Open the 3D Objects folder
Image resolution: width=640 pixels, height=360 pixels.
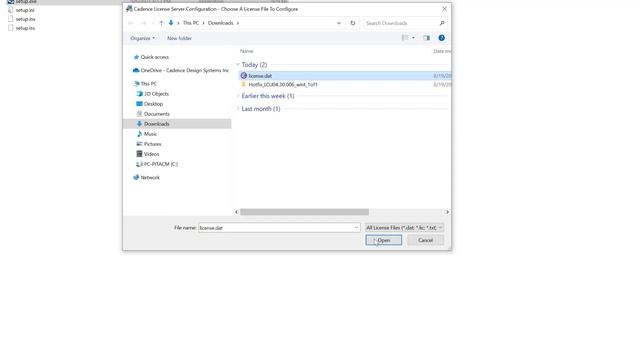pos(156,94)
